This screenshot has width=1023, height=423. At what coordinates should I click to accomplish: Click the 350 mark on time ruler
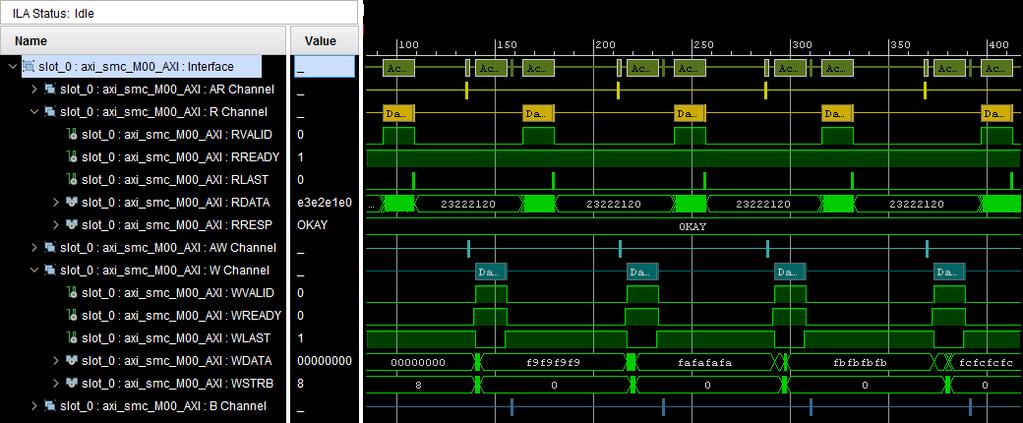[x=900, y=45]
